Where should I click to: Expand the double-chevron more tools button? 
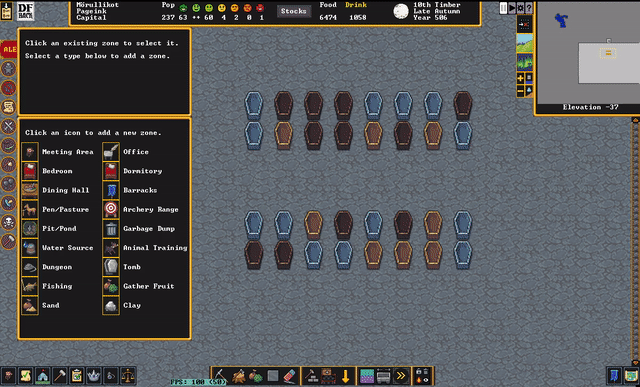click(401, 376)
